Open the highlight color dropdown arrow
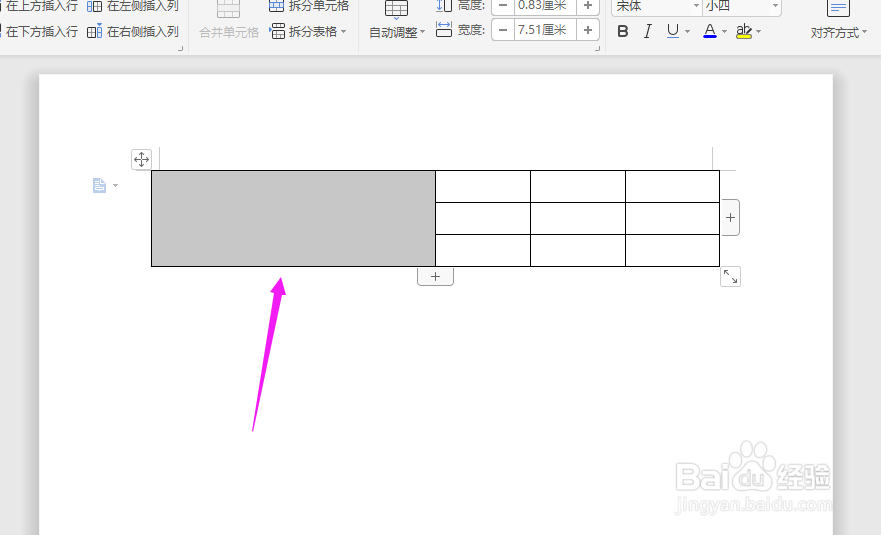 (759, 31)
